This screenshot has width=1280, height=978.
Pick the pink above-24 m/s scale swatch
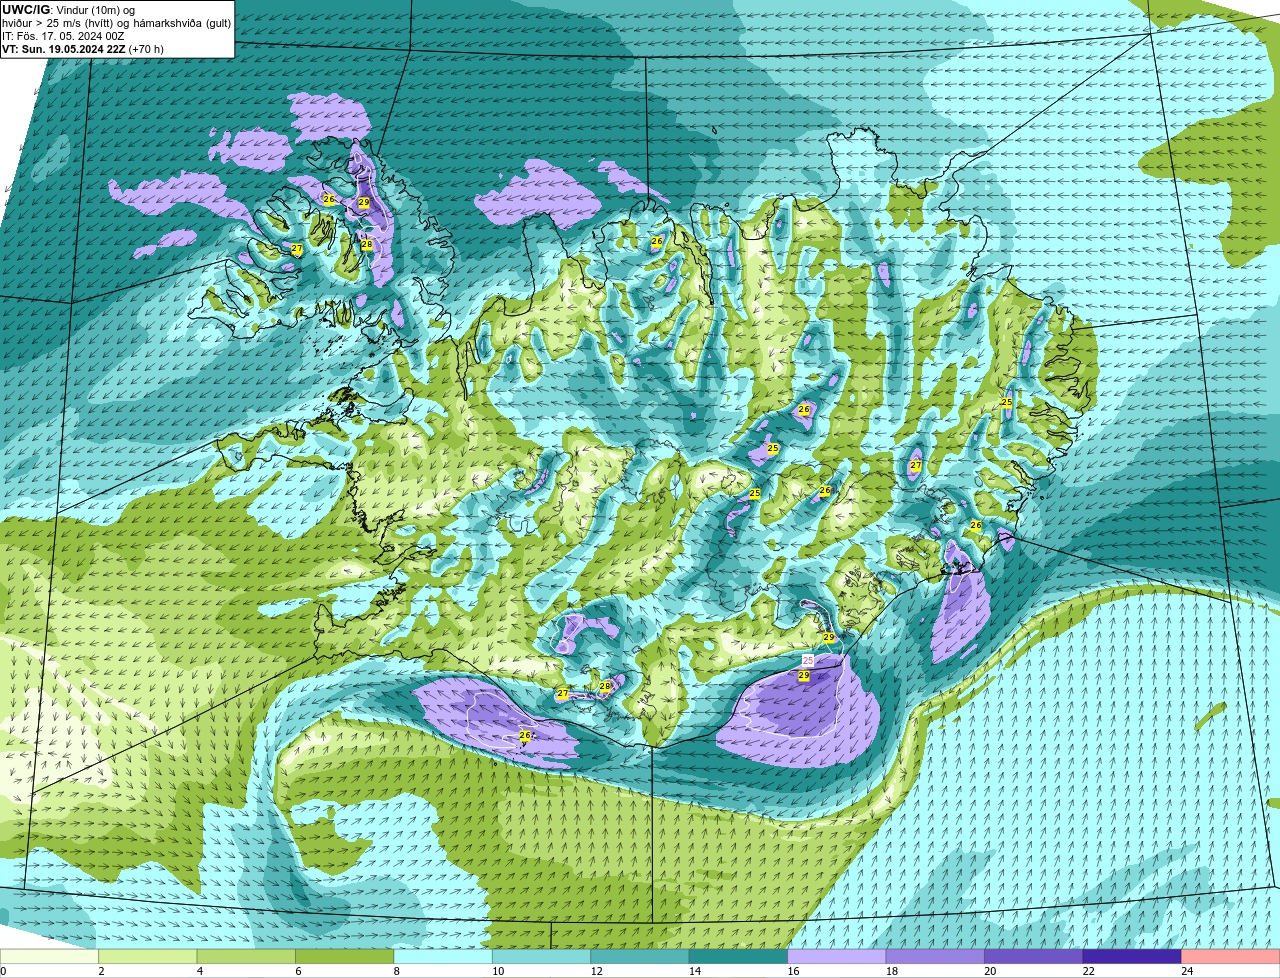[1231, 957]
